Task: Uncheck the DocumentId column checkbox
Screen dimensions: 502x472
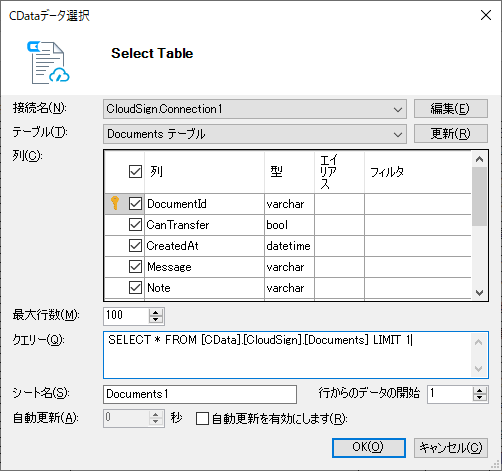Action: click(135, 204)
